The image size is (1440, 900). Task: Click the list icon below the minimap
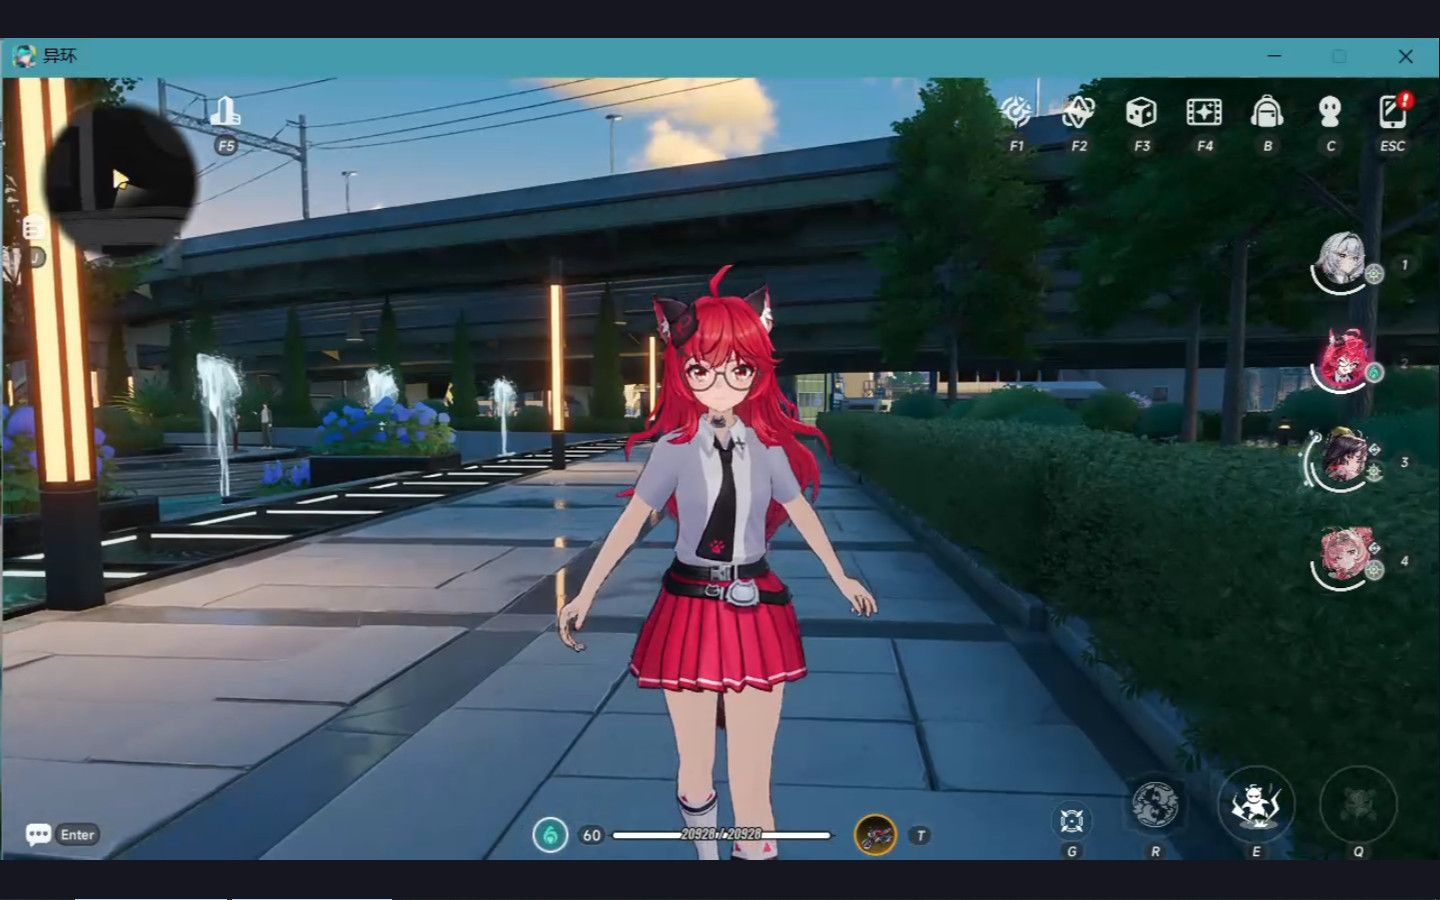(34, 228)
